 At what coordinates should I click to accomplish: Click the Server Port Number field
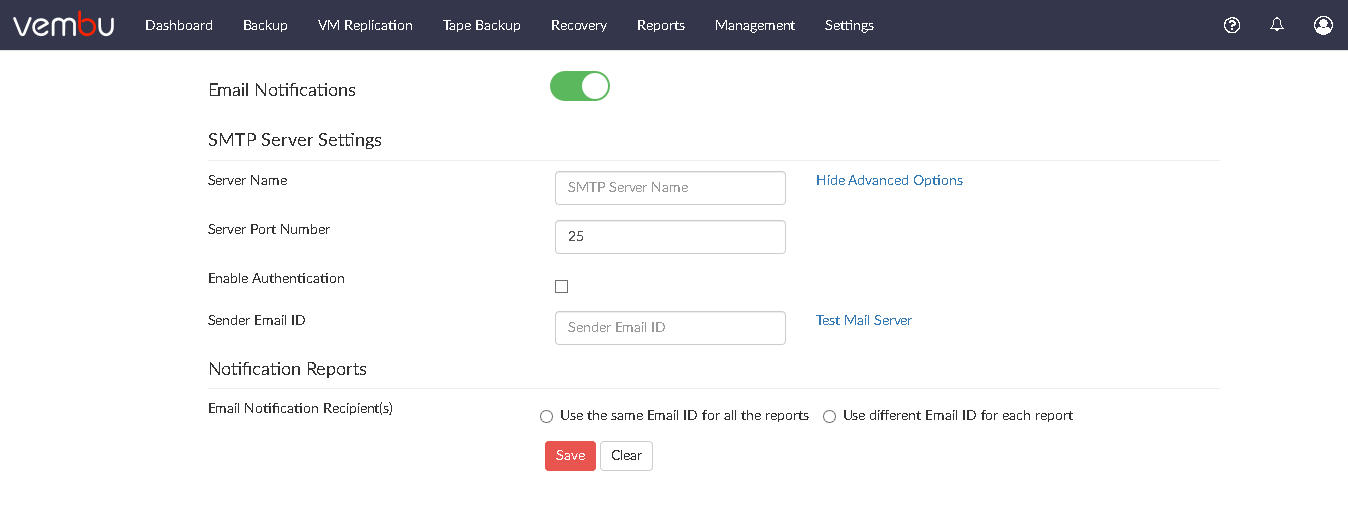[x=670, y=237]
